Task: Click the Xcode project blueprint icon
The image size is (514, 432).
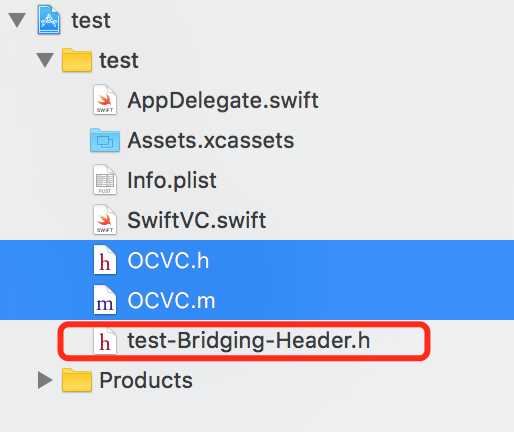Action: click(x=49, y=20)
